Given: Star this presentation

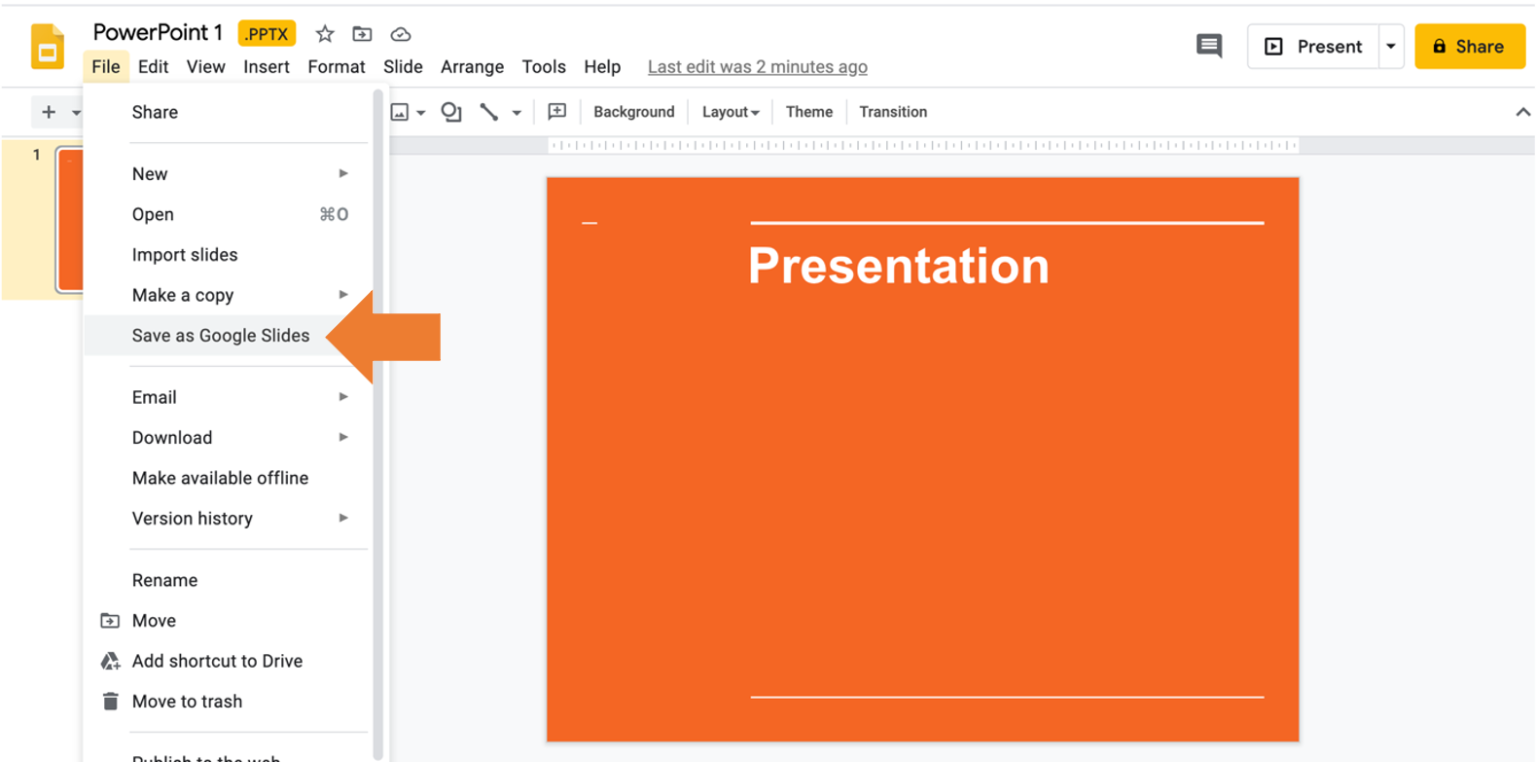Looking at the screenshot, I should pyautogui.click(x=324, y=33).
